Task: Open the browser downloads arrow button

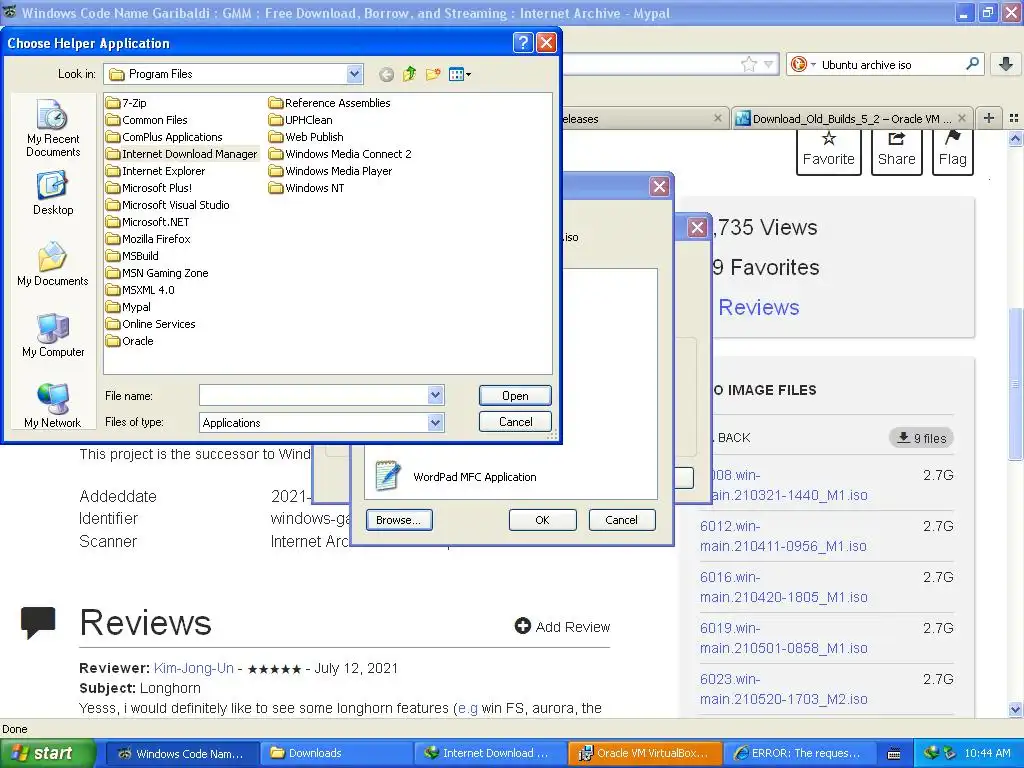Action: (x=1006, y=64)
